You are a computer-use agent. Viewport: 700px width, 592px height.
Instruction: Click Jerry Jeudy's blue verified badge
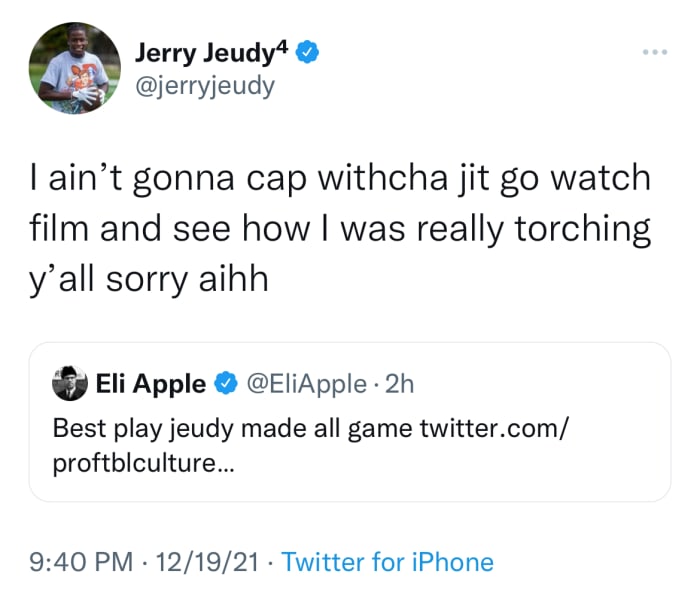pos(307,53)
